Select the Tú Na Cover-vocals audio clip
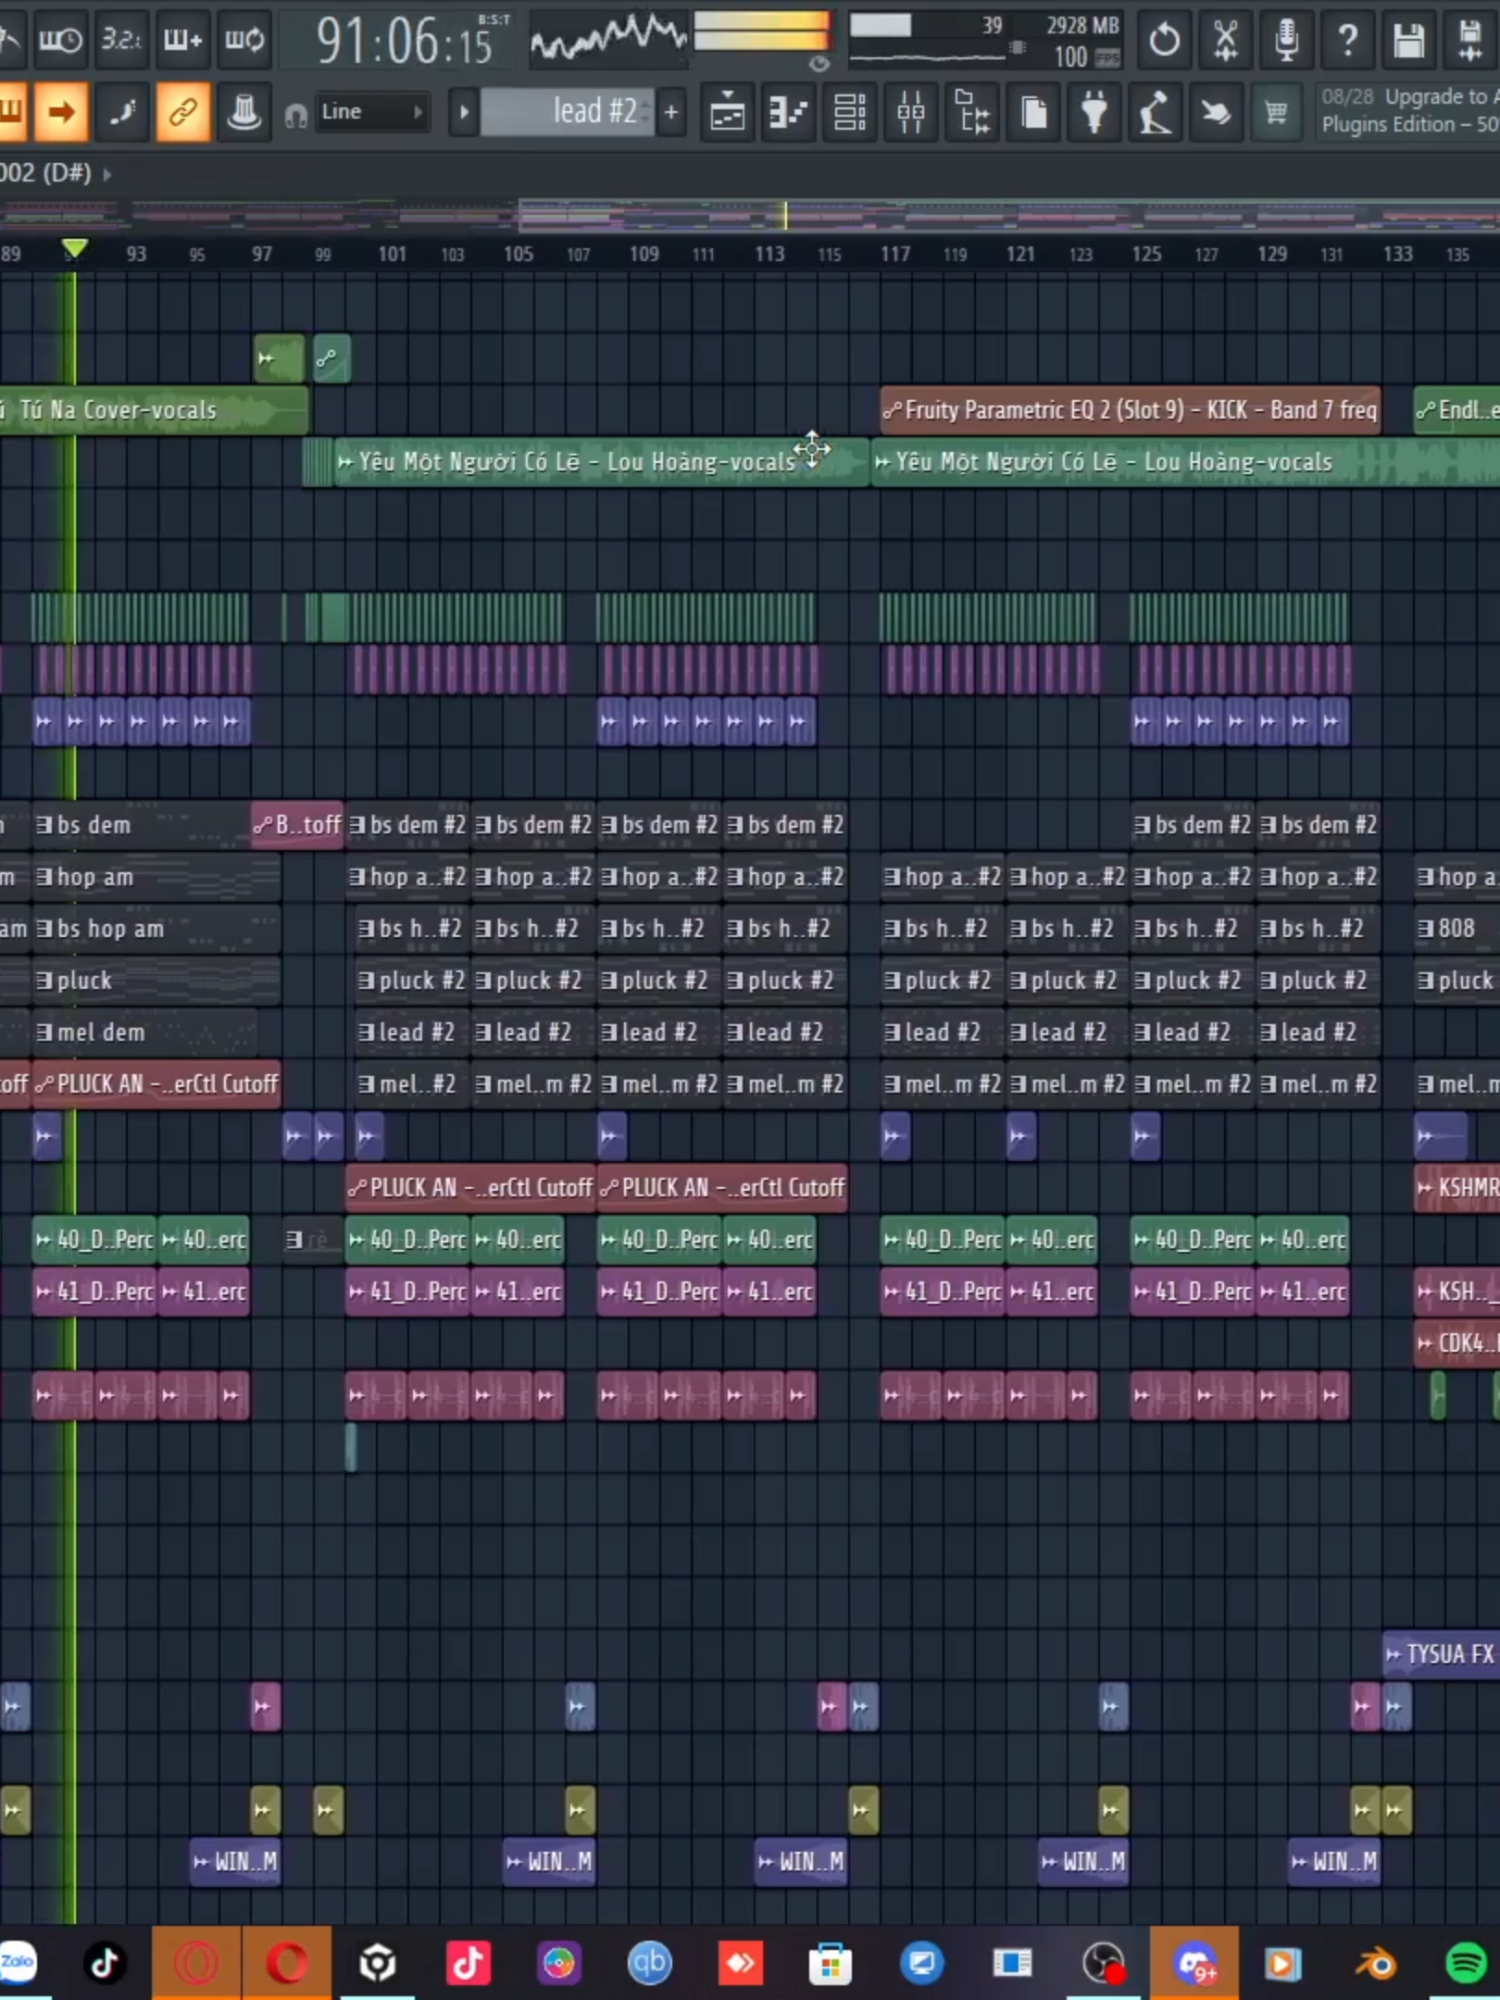 coord(153,410)
